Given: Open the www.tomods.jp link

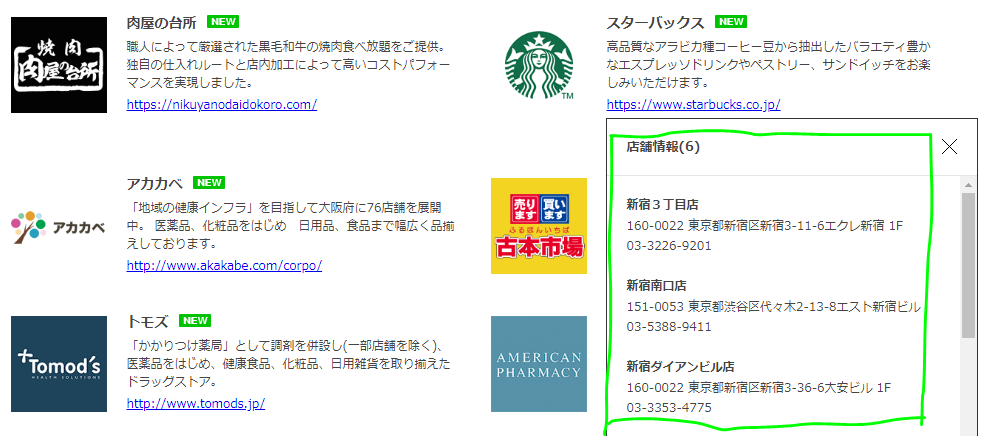Looking at the screenshot, I should tap(196, 403).
